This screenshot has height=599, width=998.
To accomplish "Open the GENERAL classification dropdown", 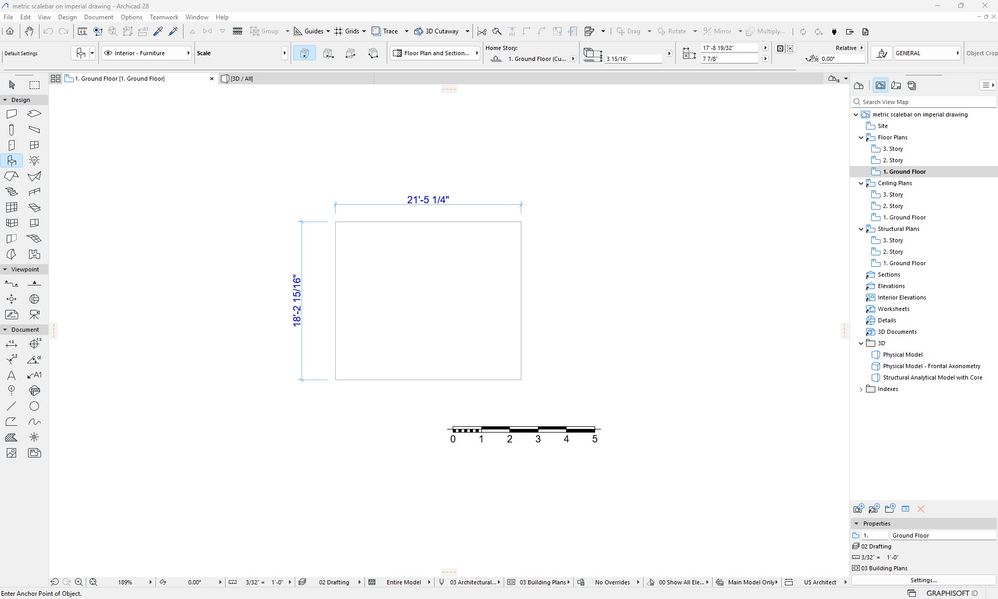I will pyautogui.click(x=925, y=53).
